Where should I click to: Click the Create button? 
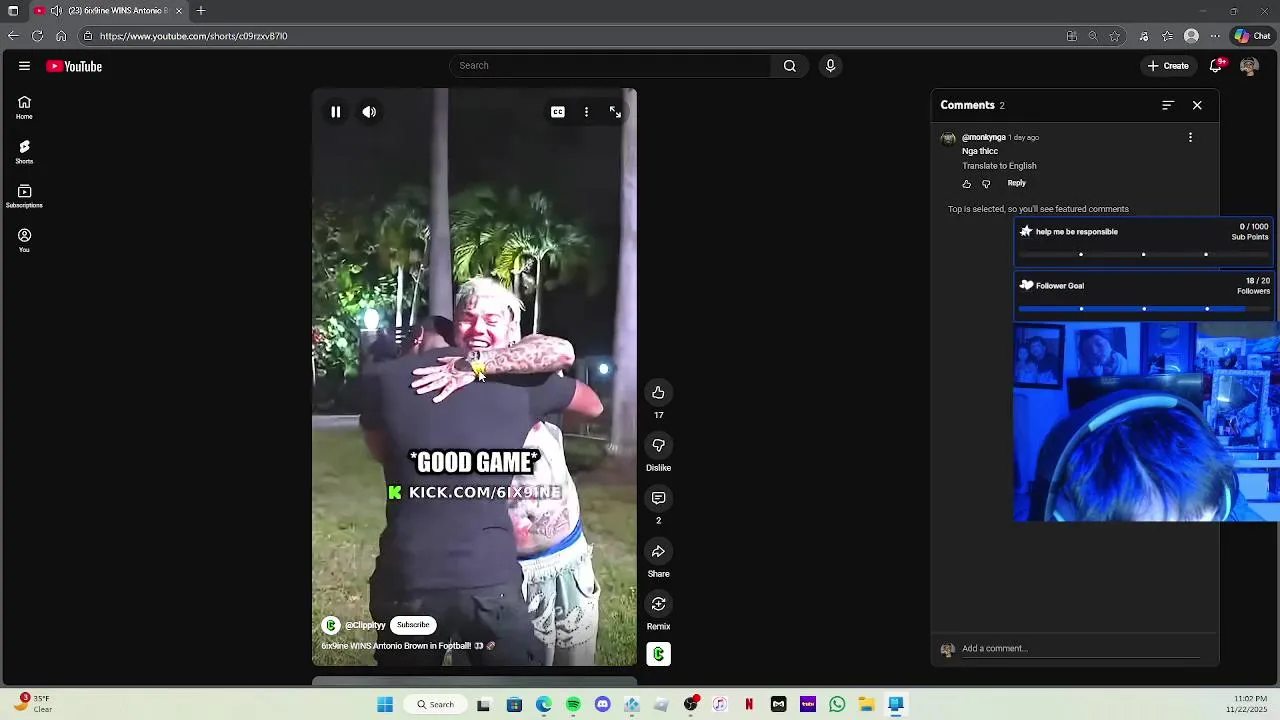[1168, 66]
